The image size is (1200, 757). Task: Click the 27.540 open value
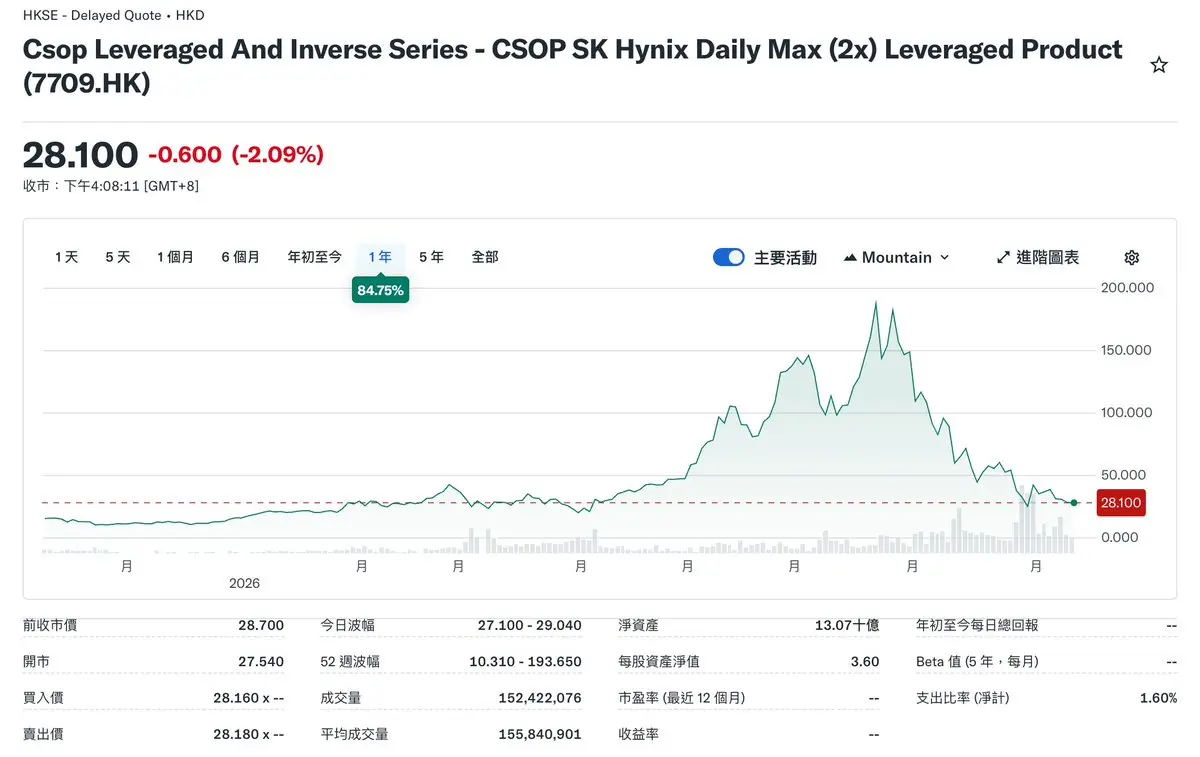tap(261, 662)
